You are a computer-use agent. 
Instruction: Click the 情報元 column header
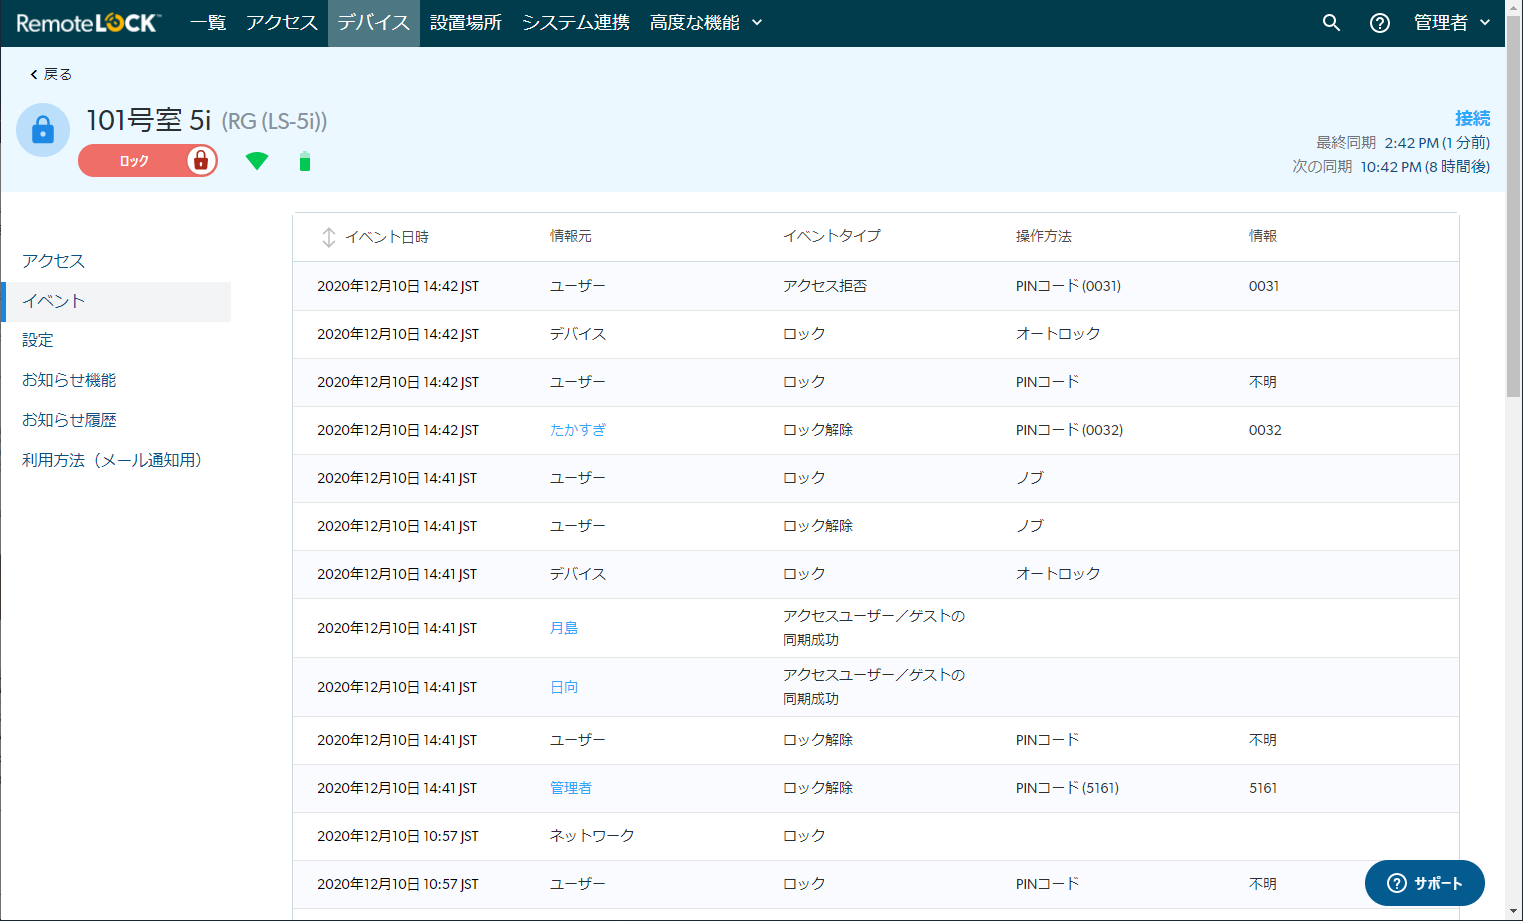(x=571, y=236)
